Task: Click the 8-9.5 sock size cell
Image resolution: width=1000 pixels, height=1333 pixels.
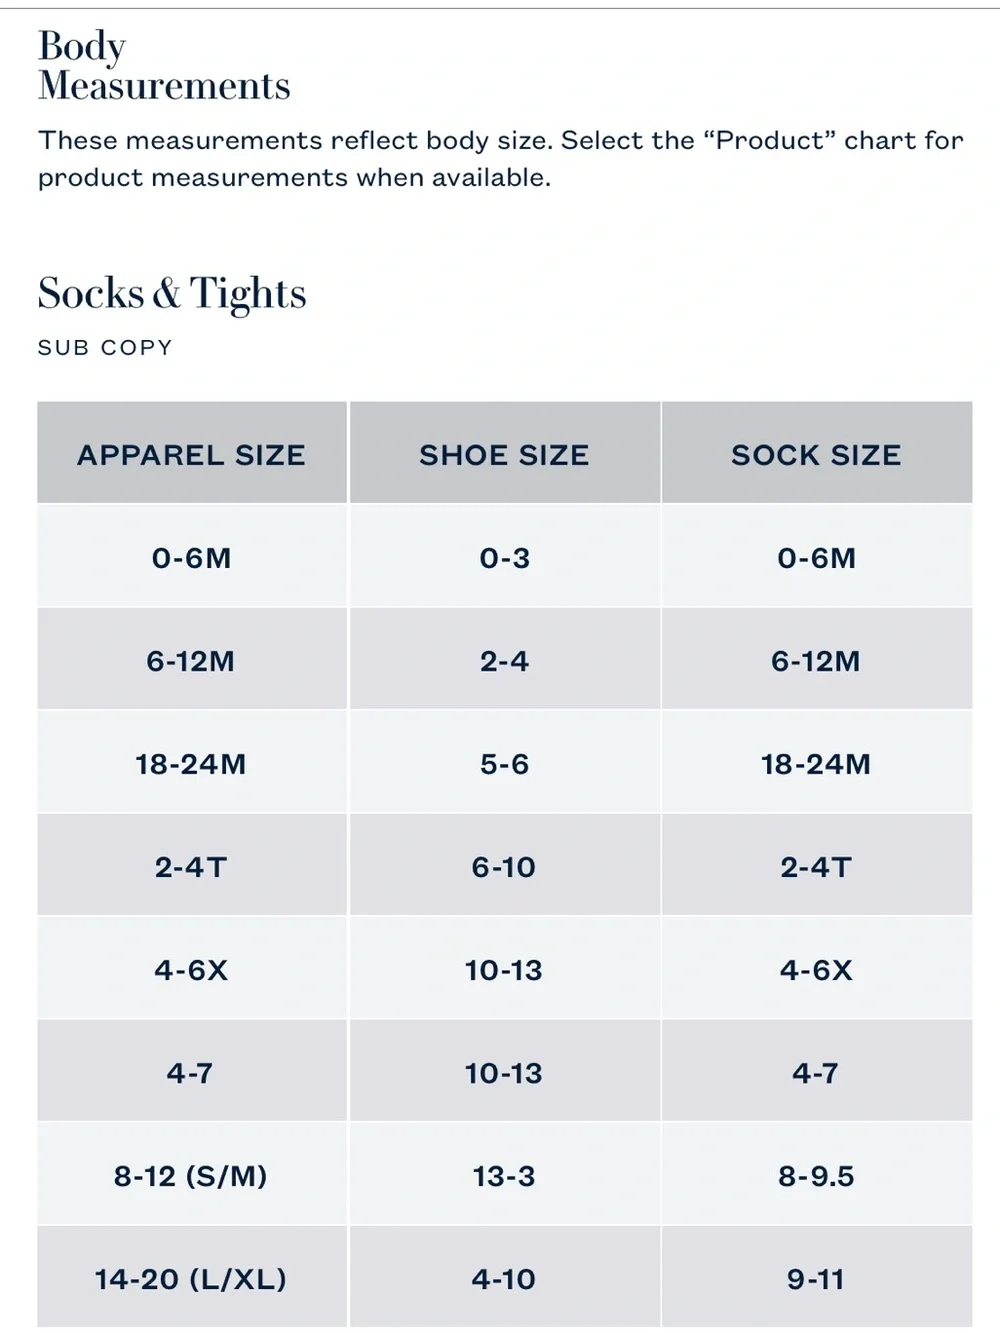Action: click(x=817, y=1175)
